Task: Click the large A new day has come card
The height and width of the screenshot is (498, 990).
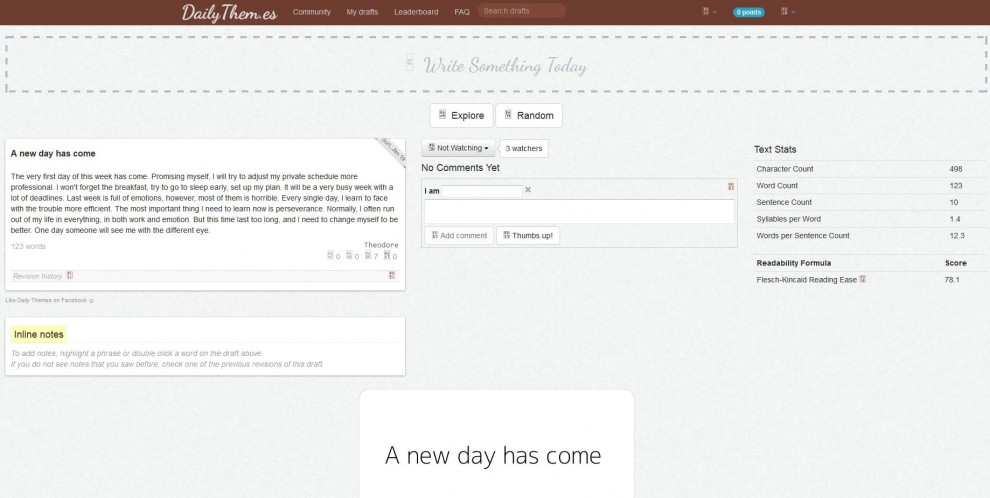Action: [x=496, y=444]
